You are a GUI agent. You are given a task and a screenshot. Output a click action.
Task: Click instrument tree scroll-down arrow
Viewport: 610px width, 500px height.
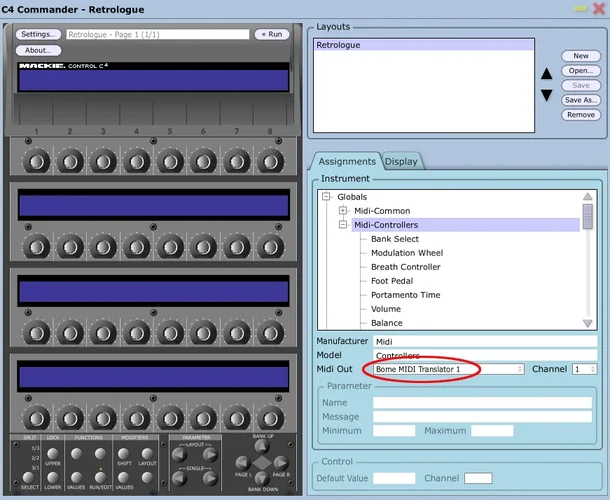click(x=587, y=323)
